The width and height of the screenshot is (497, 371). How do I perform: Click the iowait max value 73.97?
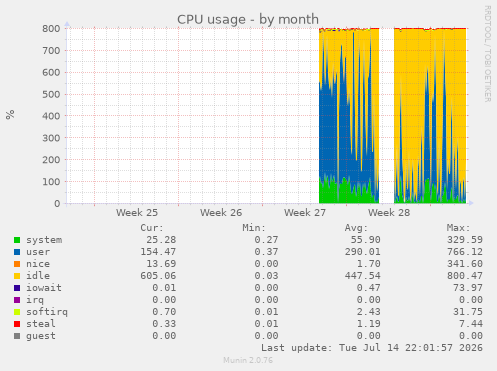(x=468, y=288)
